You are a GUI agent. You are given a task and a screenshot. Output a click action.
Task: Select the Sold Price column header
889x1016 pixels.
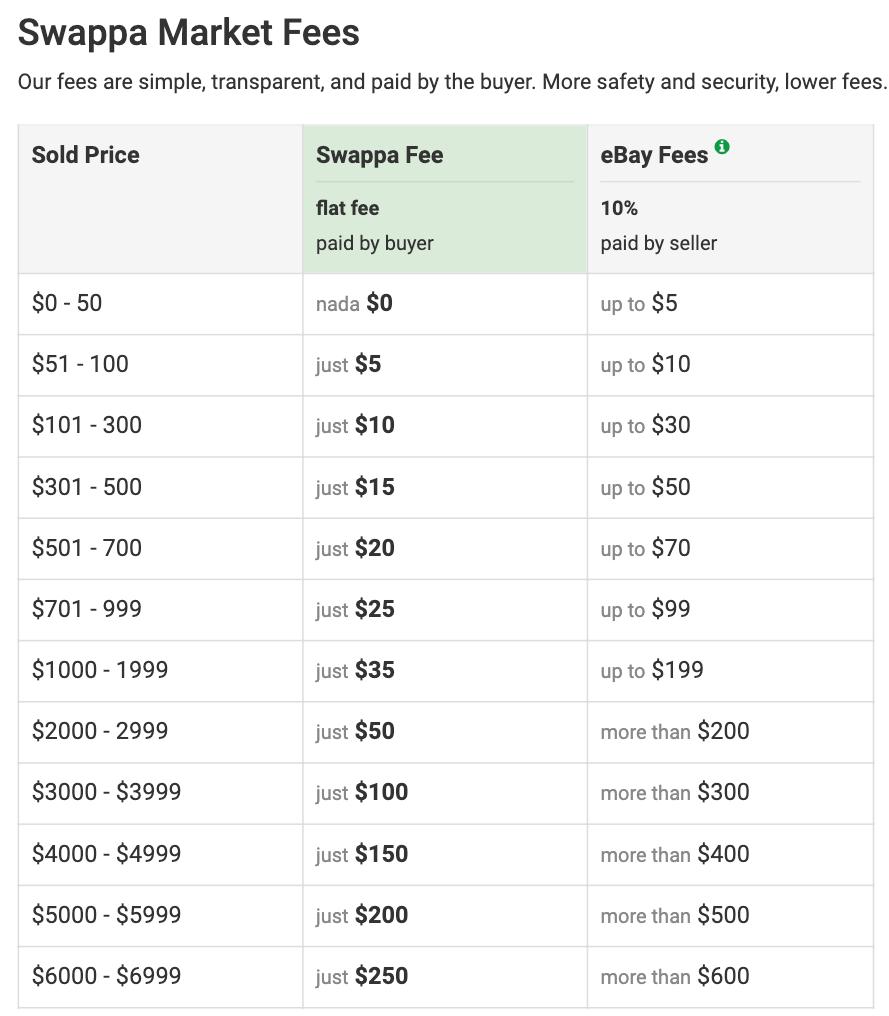tap(86, 155)
